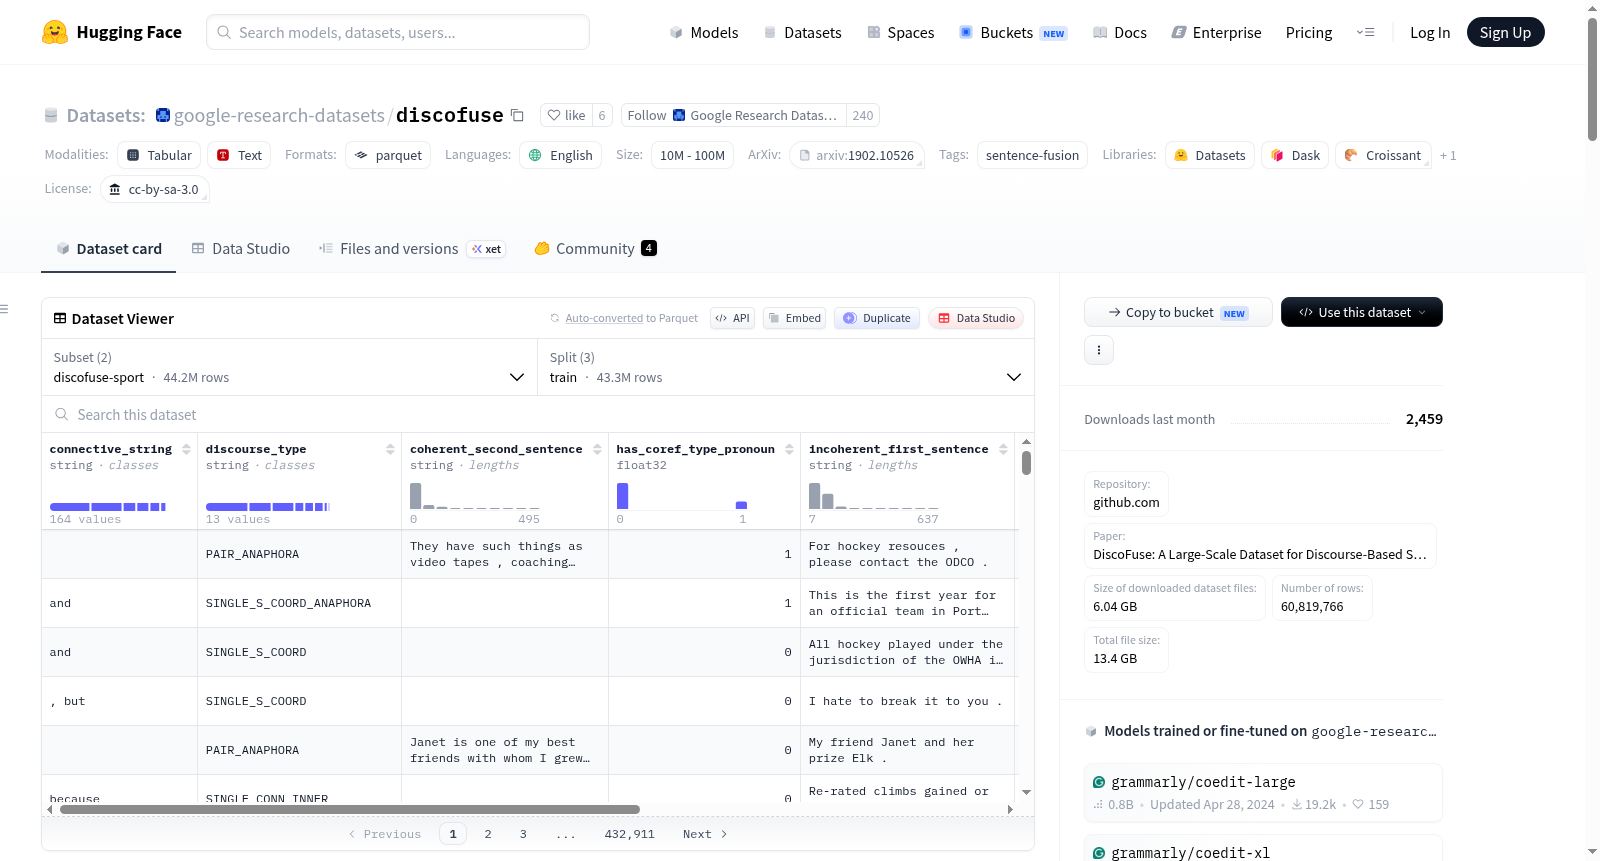Click the Hugging Face logo icon
1600x861 pixels.
[x=55, y=32]
